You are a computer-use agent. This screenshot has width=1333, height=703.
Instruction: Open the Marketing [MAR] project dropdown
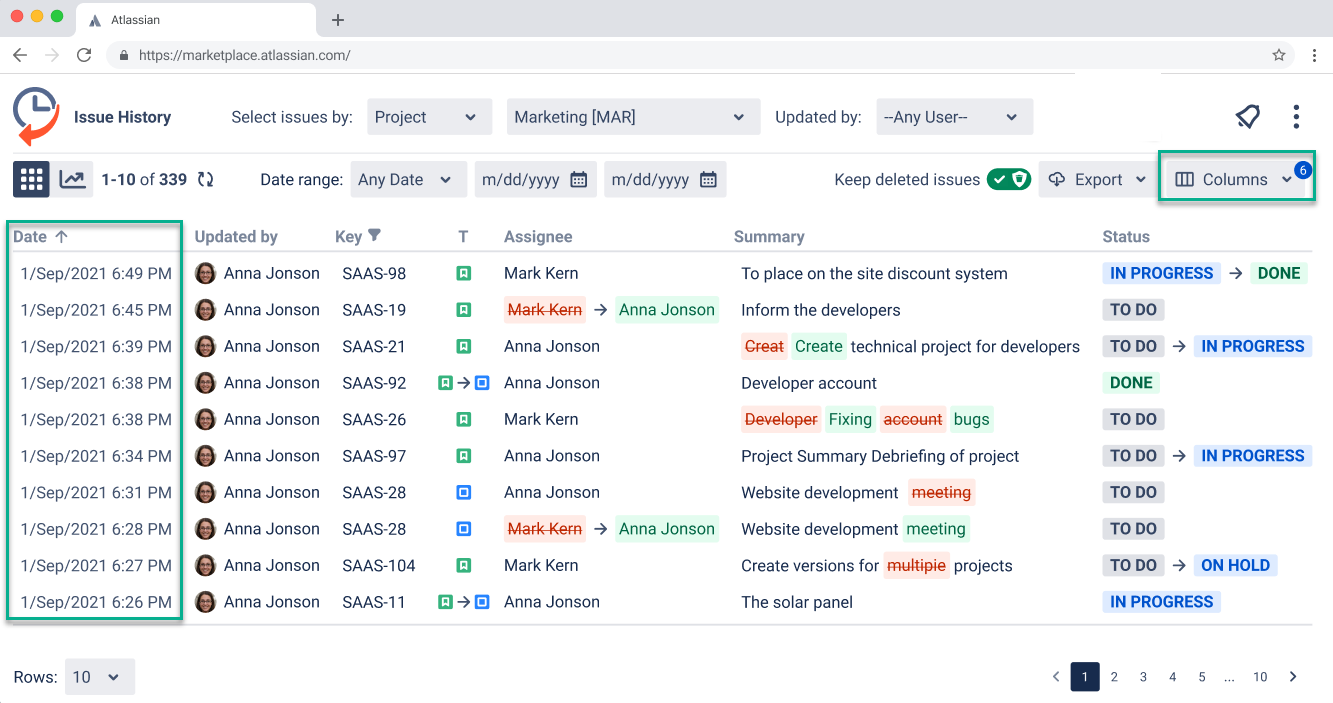[632, 117]
